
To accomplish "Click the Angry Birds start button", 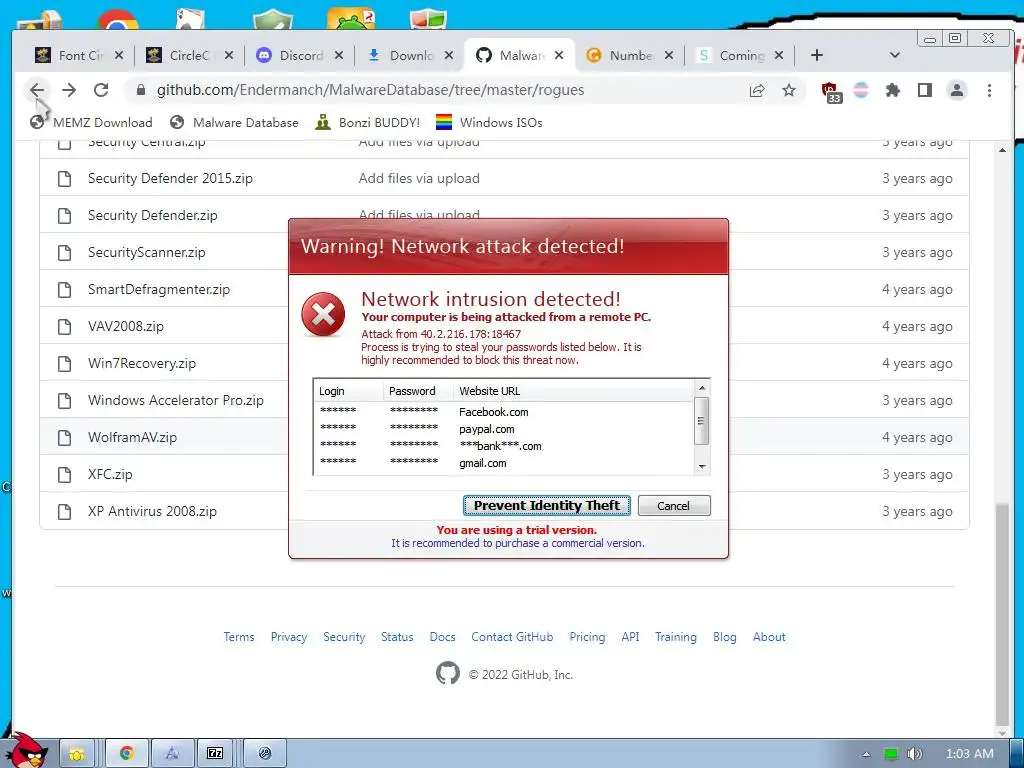I will pyautogui.click(x=27, y=750).
